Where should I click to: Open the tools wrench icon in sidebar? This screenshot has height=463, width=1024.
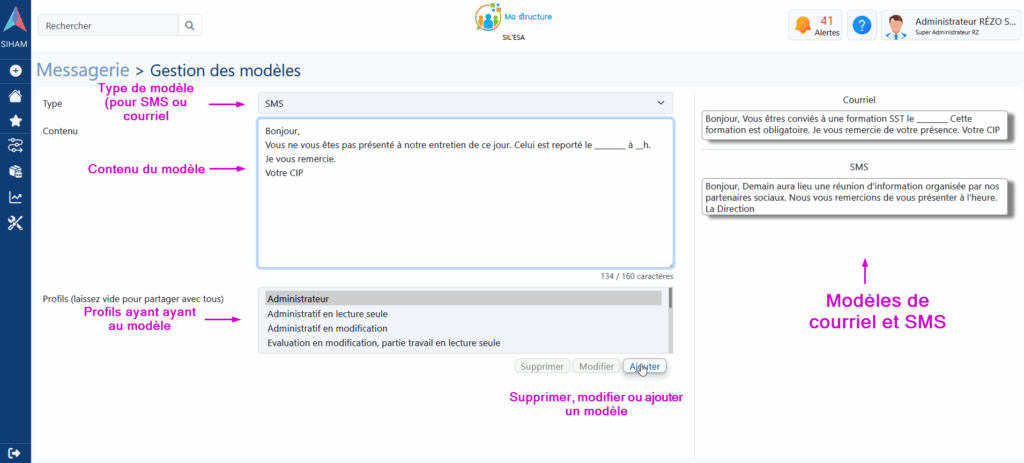click(15, 222)
